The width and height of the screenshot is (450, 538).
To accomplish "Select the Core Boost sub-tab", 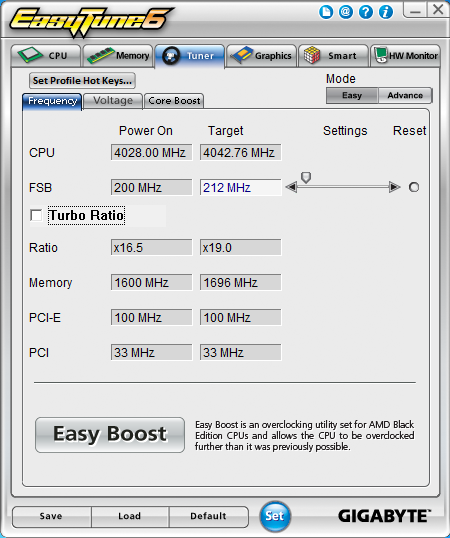I will pos(174,101).
